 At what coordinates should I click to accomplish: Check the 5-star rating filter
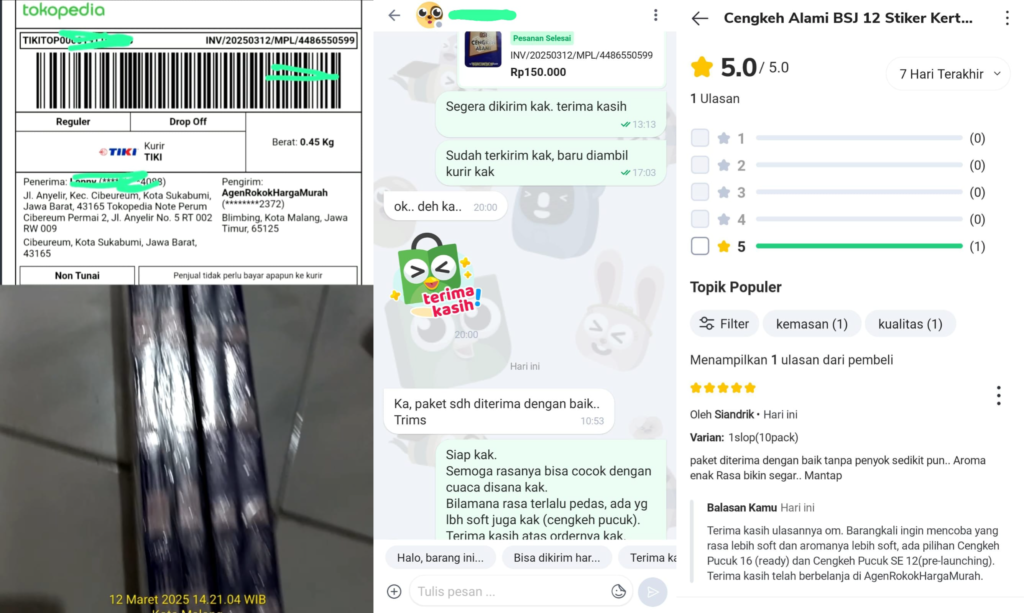pos(699,246)
